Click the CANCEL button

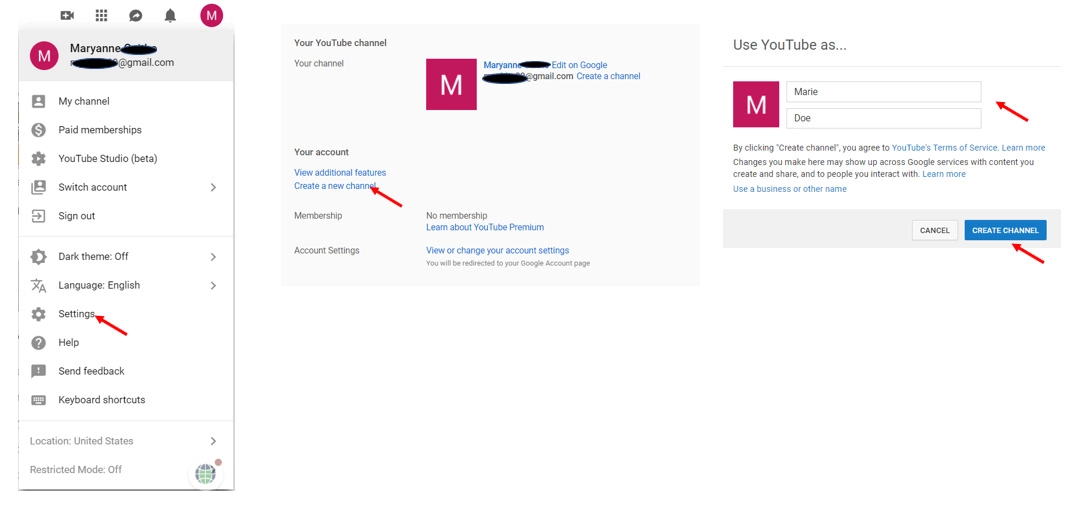point(935,230)
